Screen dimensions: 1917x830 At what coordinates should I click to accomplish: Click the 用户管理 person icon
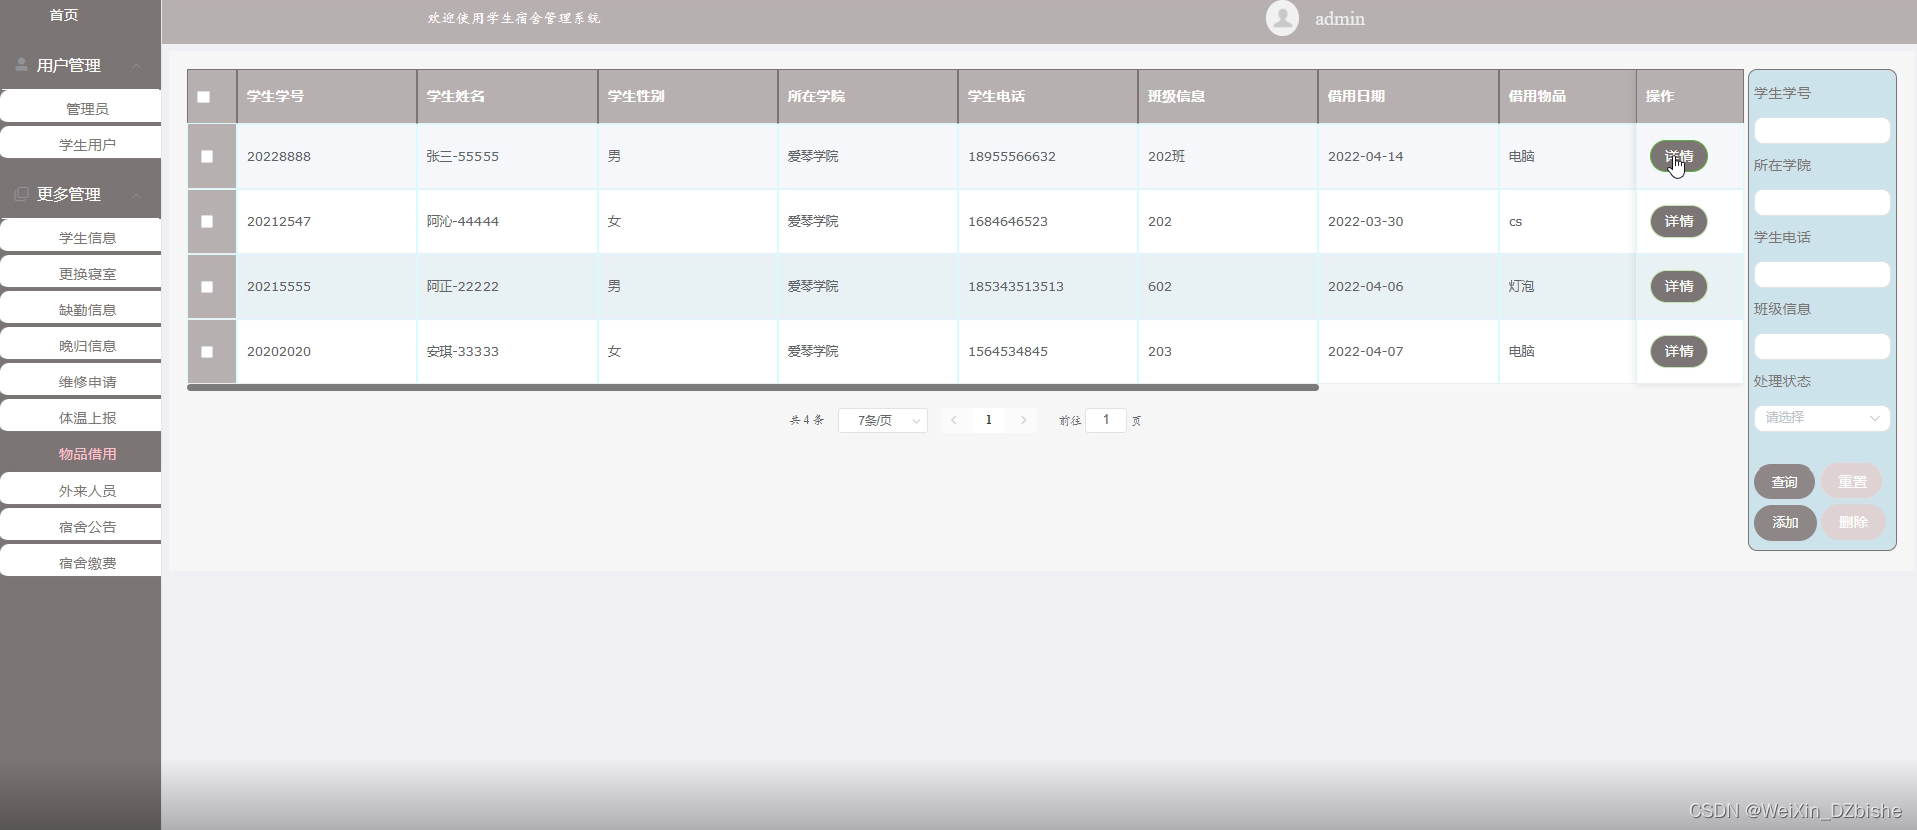(x=21, y=64)
